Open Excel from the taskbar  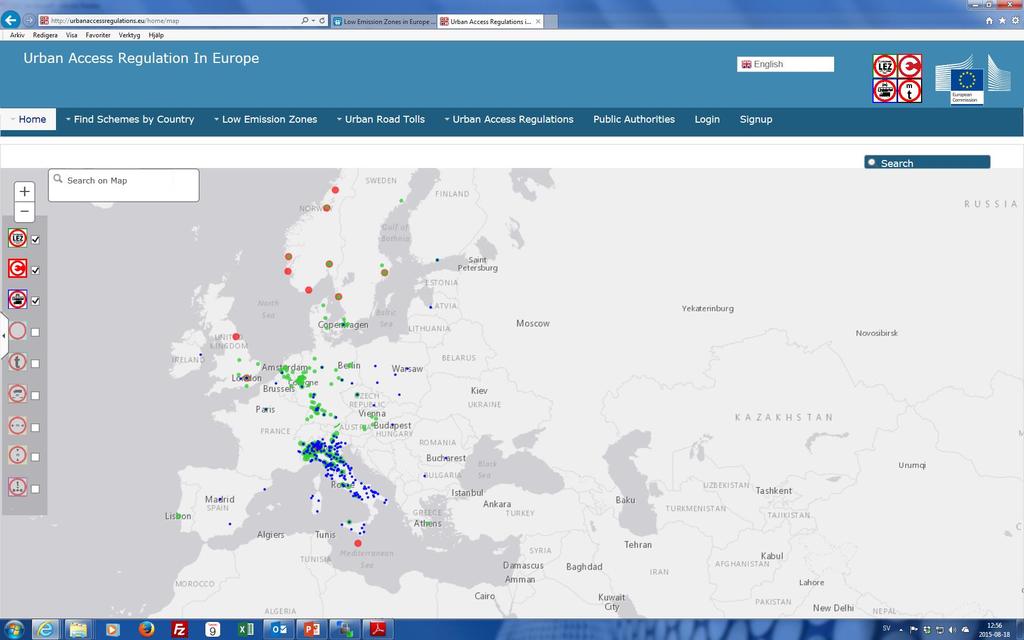[x=246, y=630]
